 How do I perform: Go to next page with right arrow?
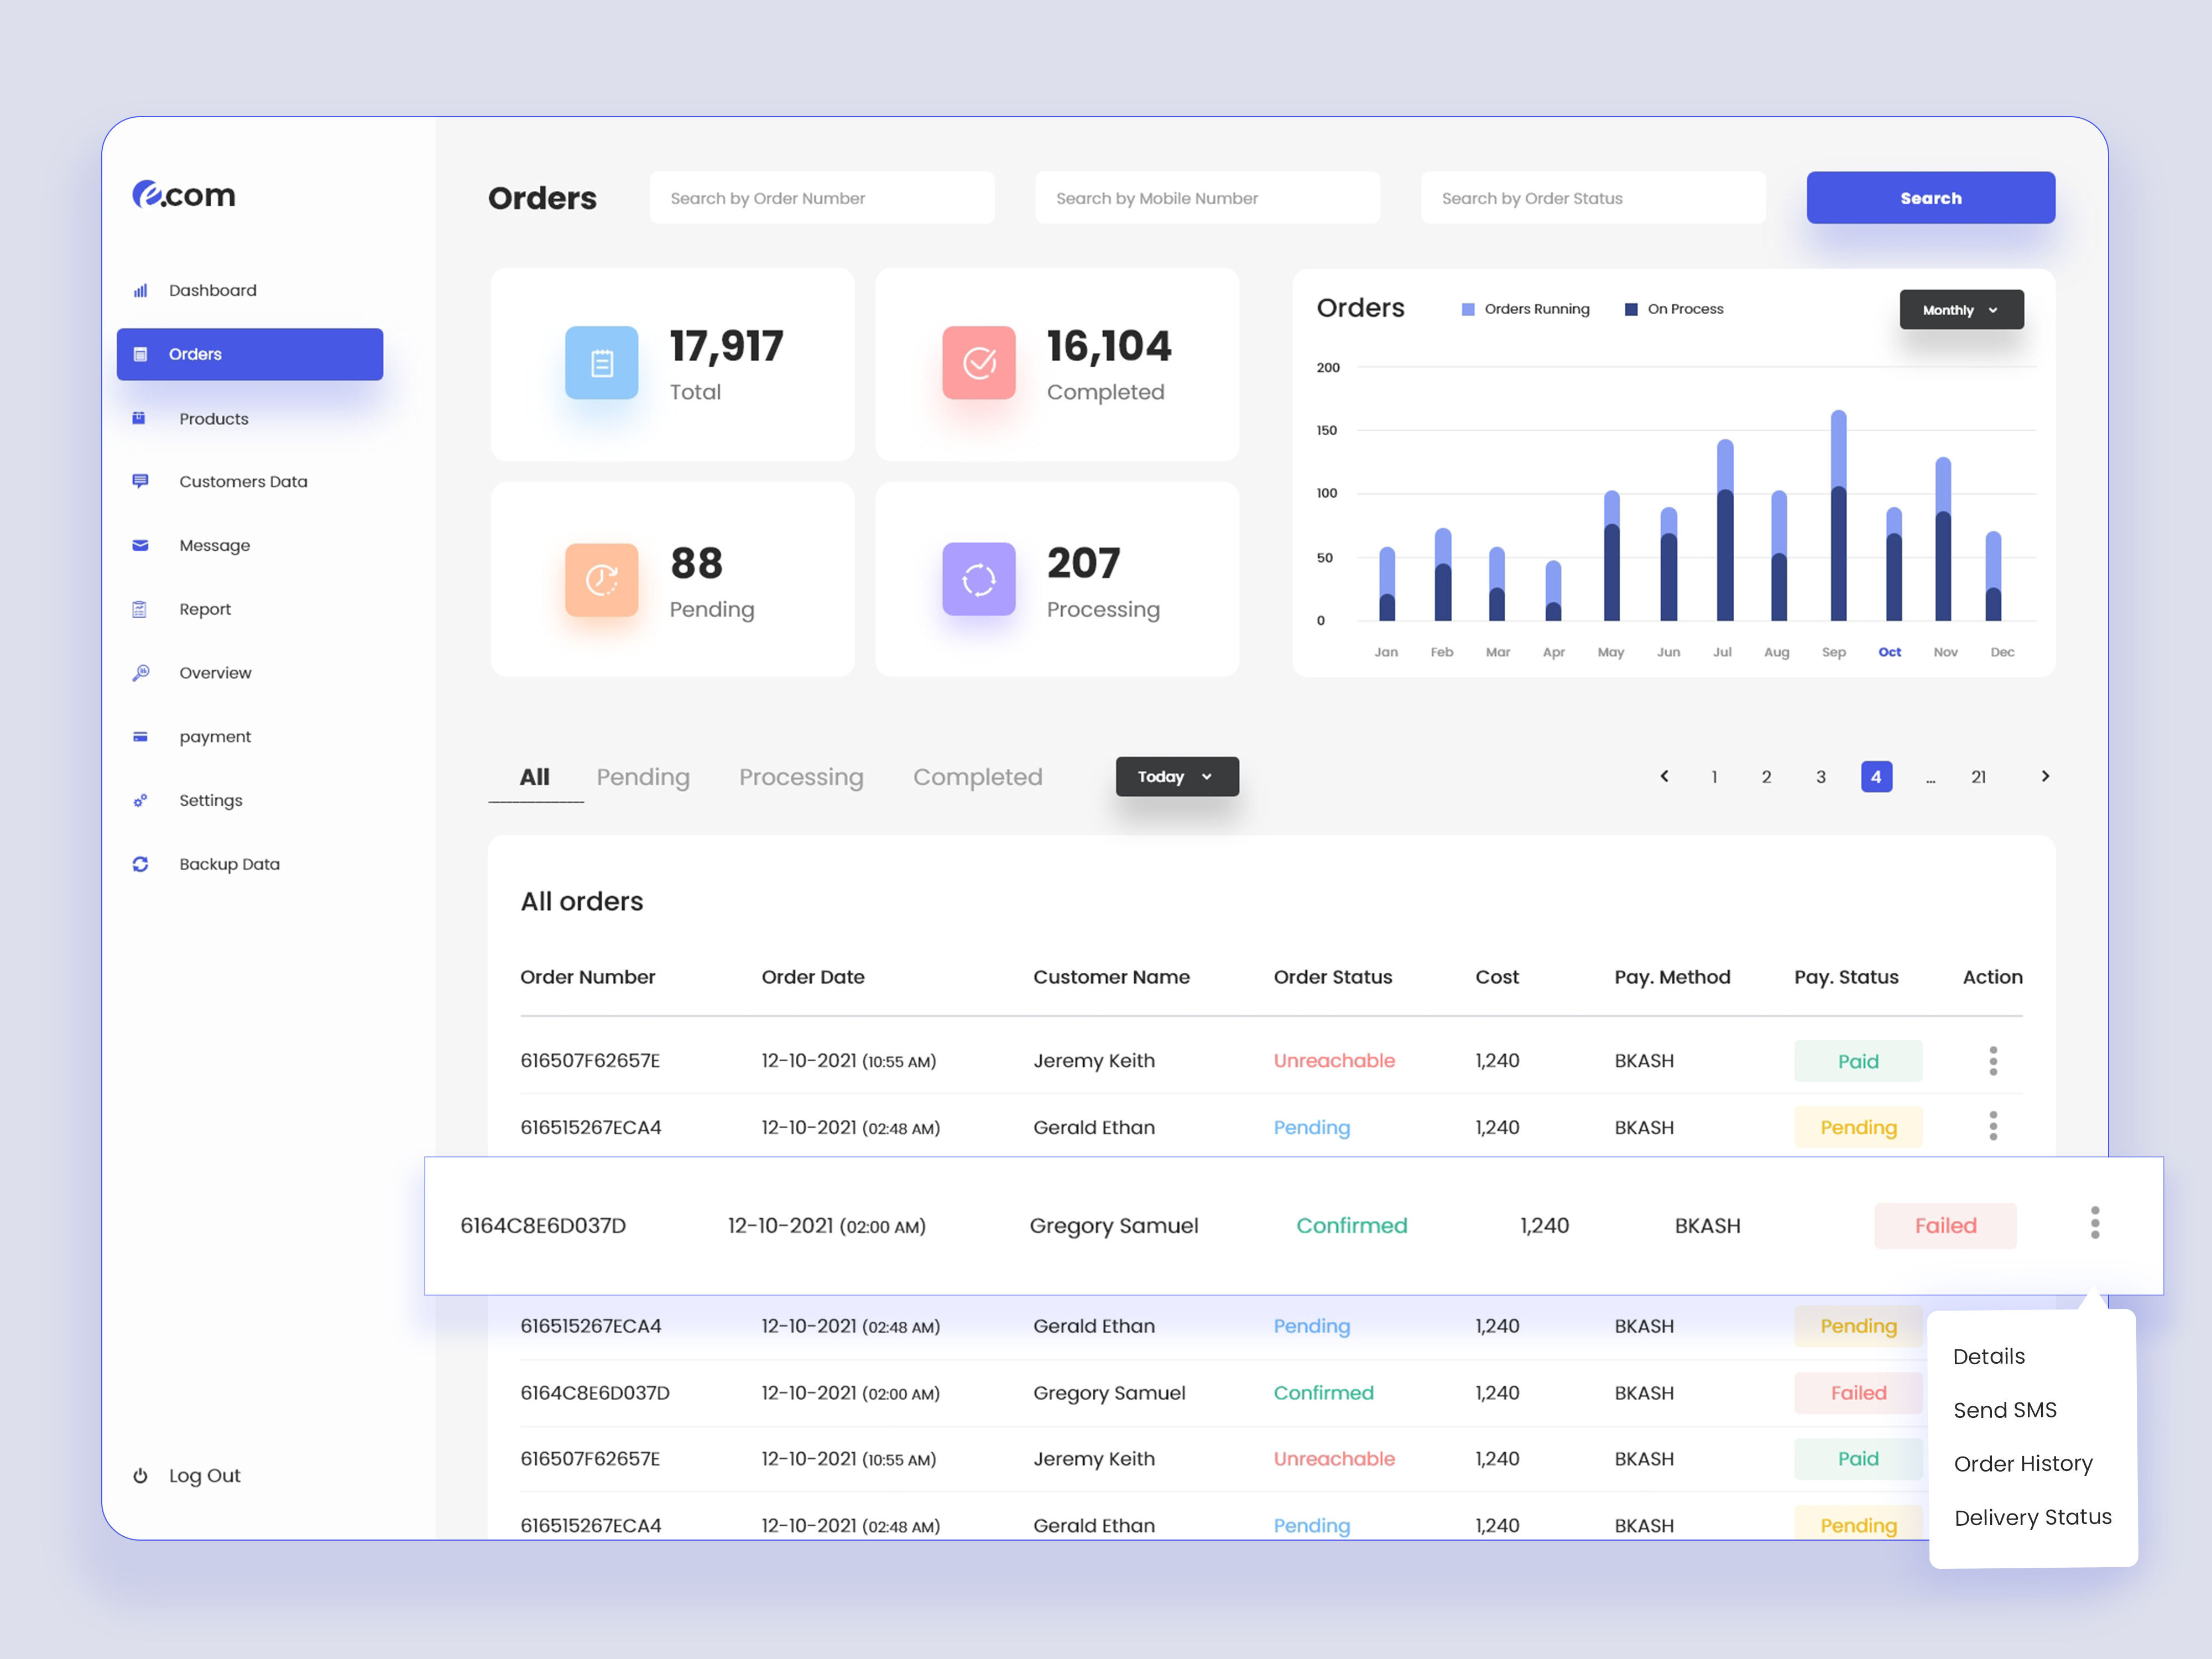pyautogui.click(x=2044, y=776)
